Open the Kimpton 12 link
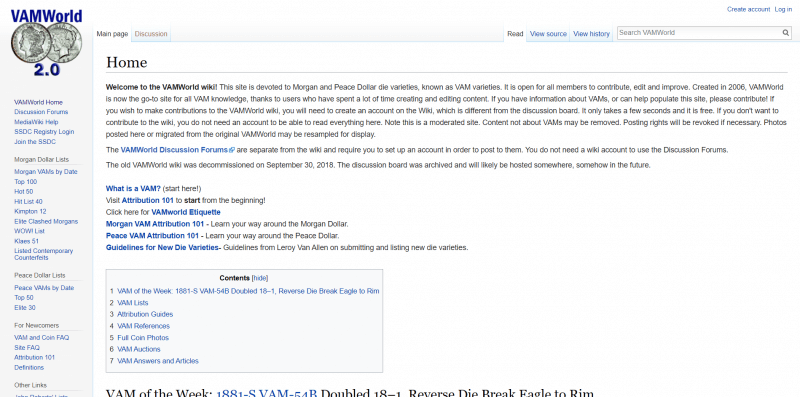 tap(30, 211)
